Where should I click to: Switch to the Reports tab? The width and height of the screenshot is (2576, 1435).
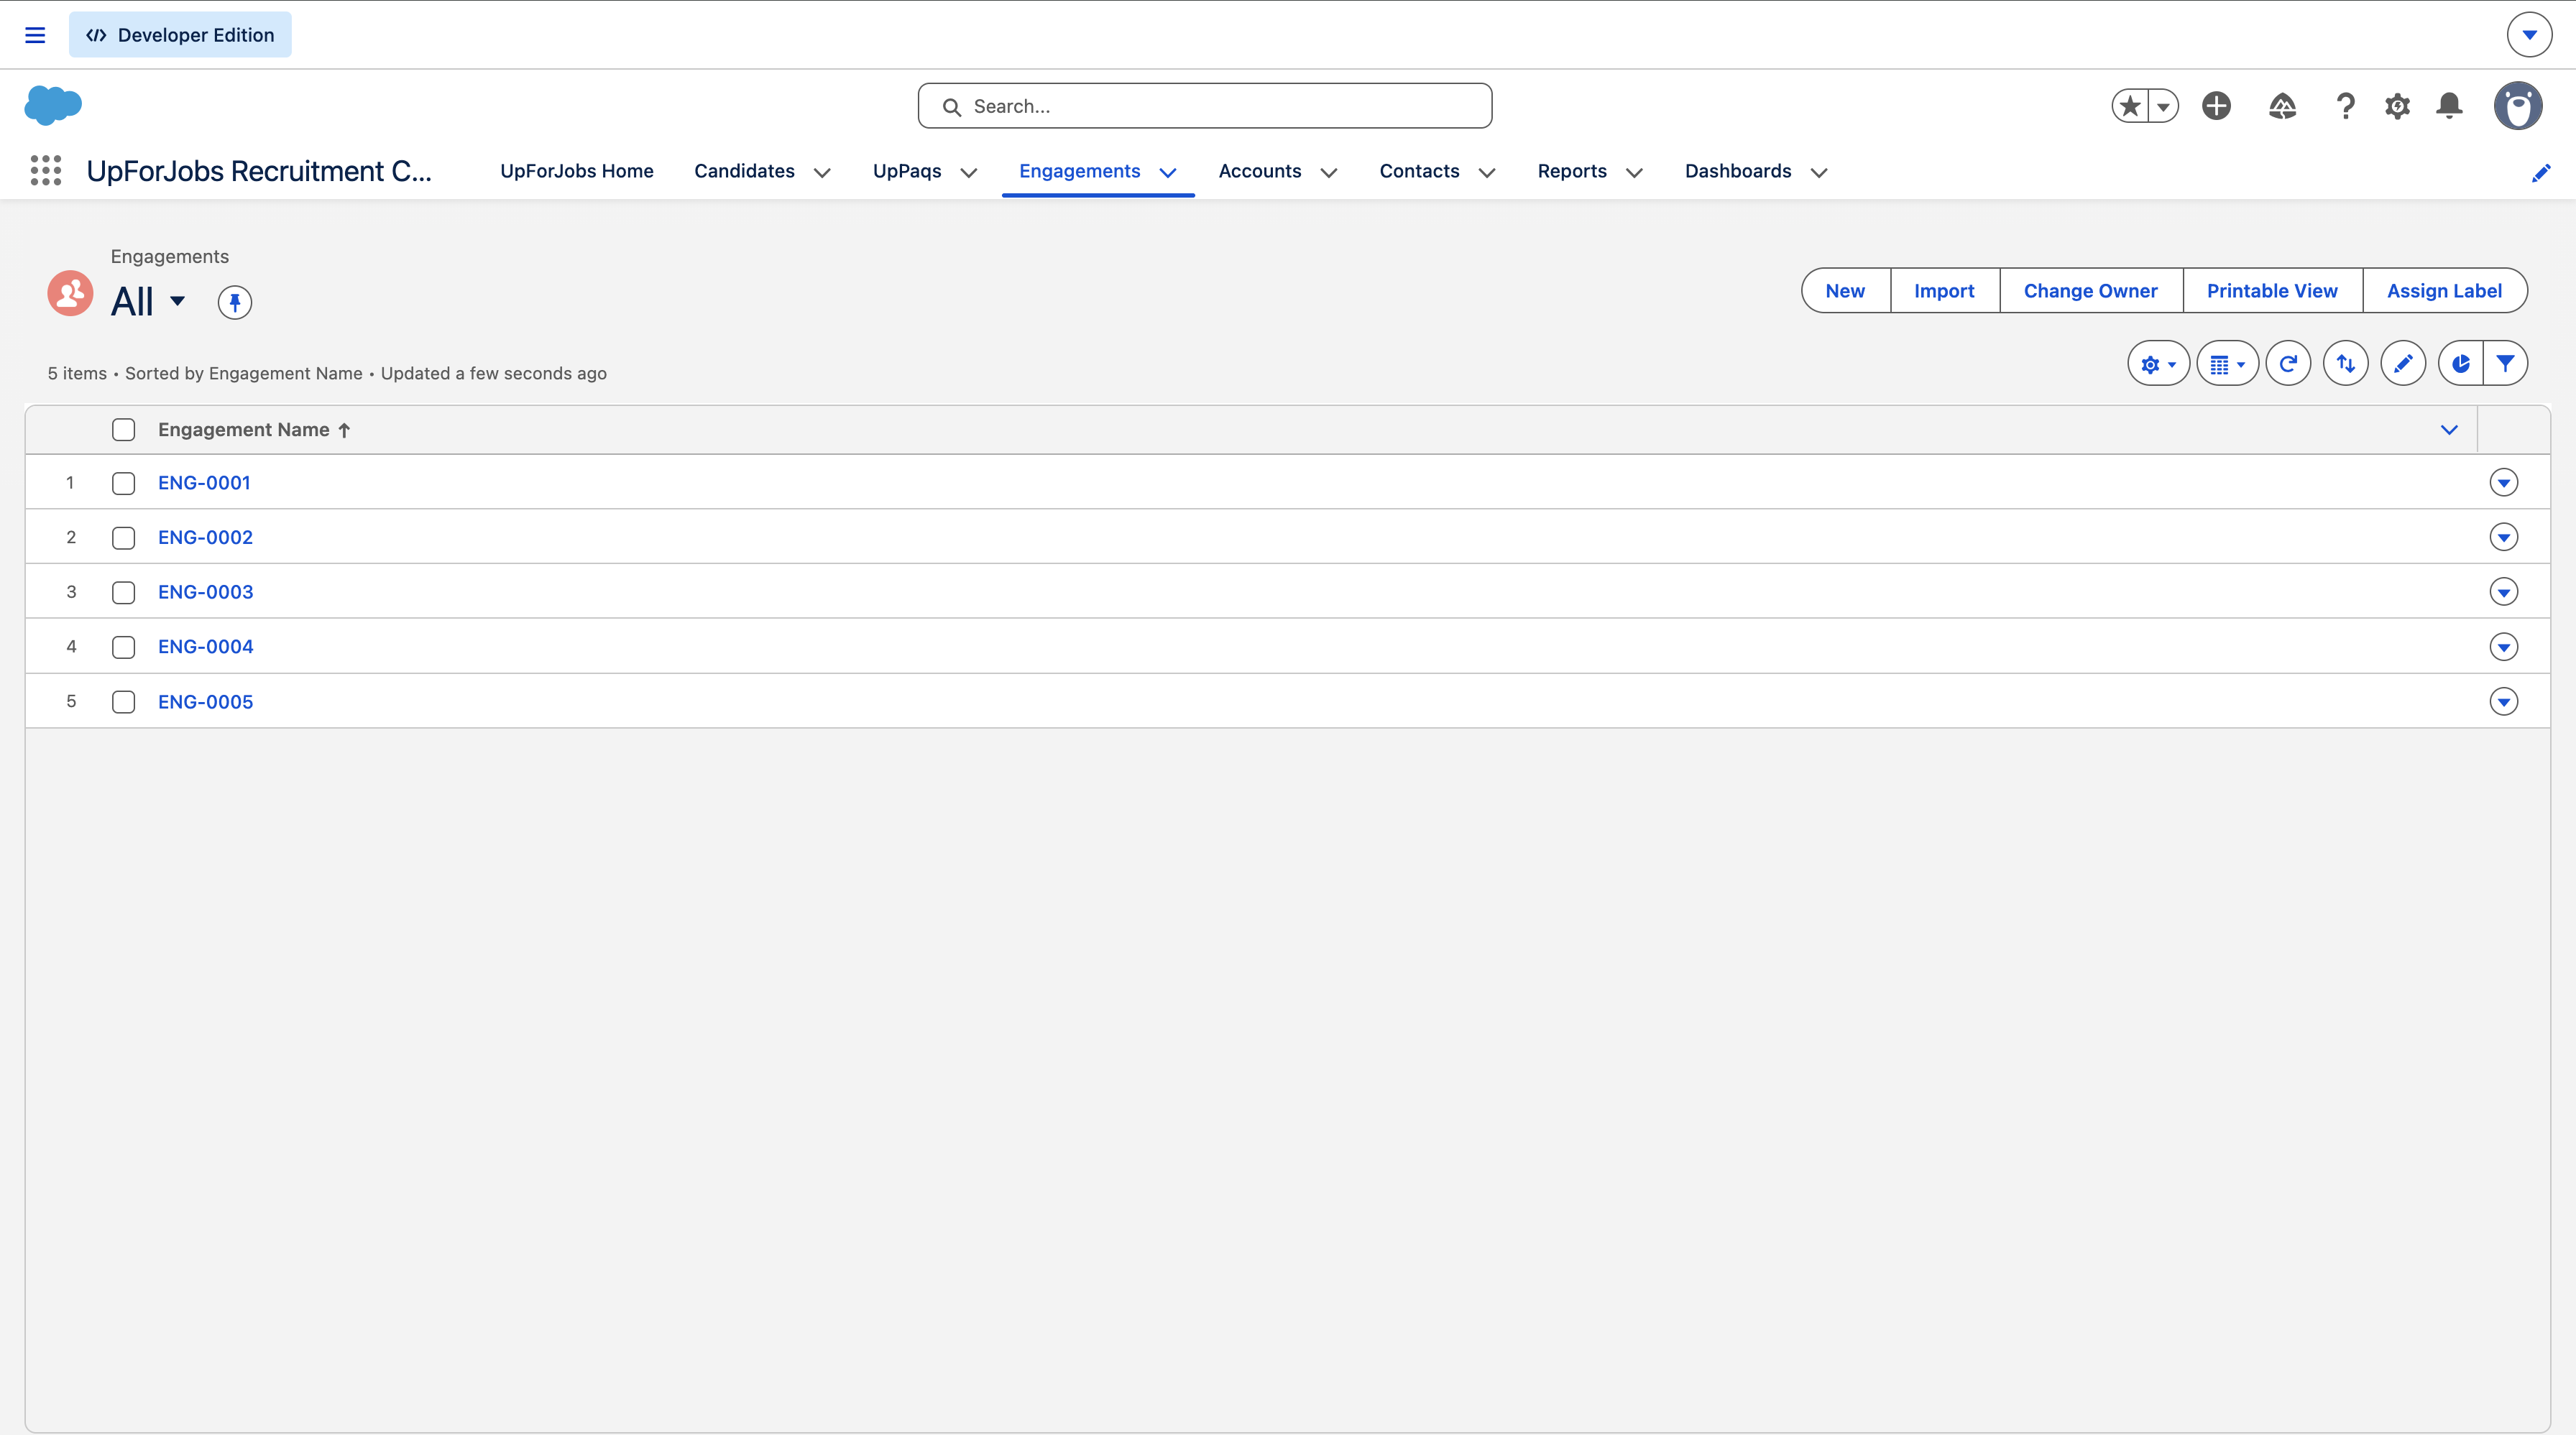1572,171
